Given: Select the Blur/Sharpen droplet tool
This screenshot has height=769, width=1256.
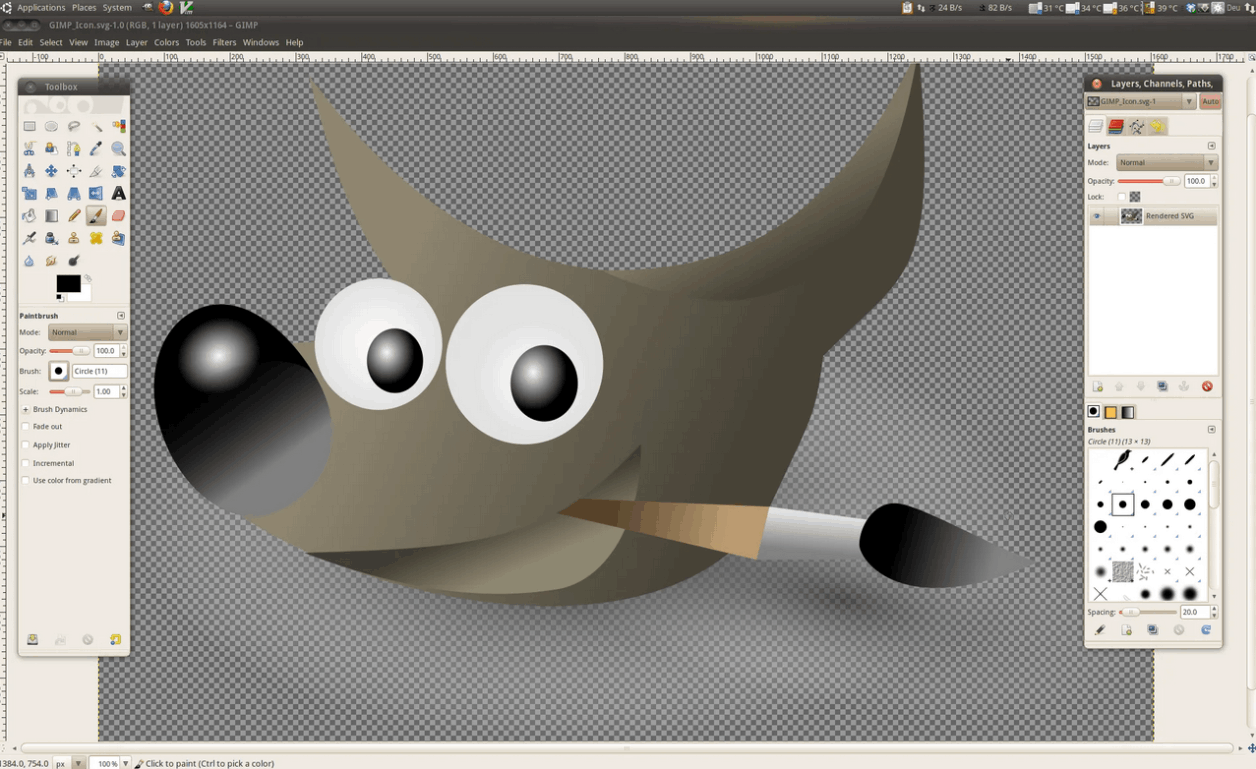Looking at the screenshot, I should click(x=29, y=261).
